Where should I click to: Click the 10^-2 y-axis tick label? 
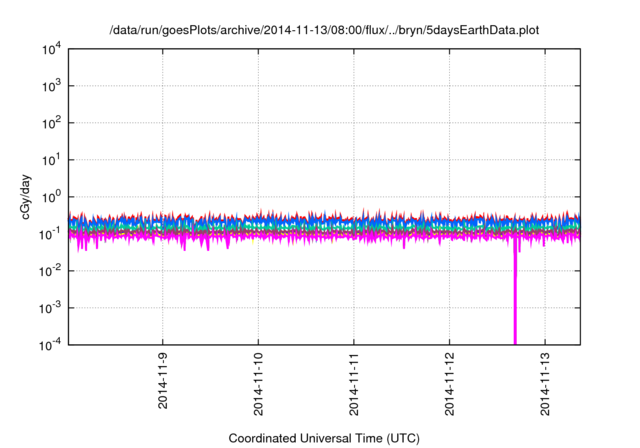tap(47, 270)
